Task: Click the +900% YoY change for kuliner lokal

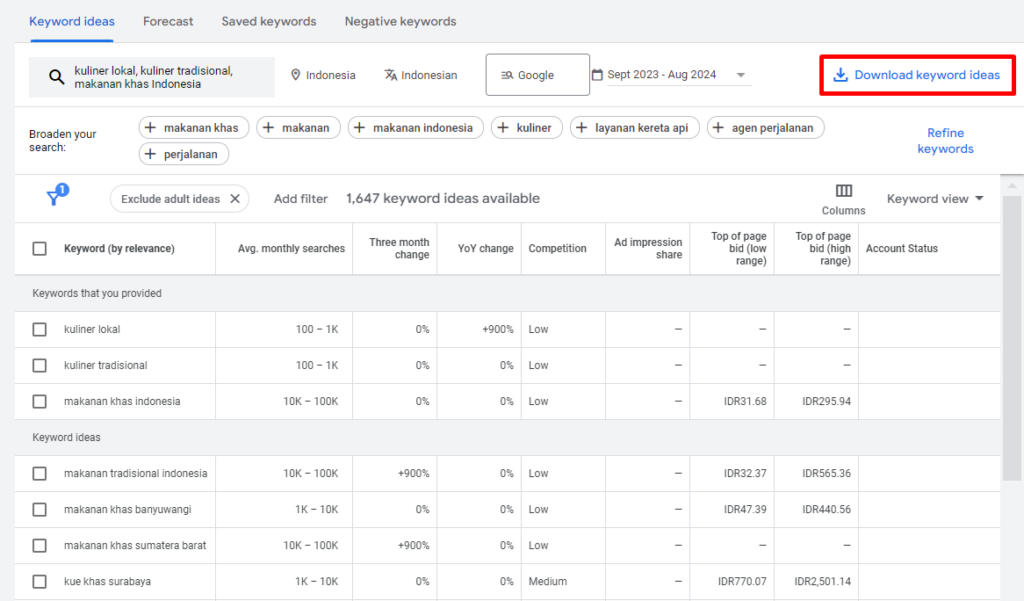Action: (498, 329)
